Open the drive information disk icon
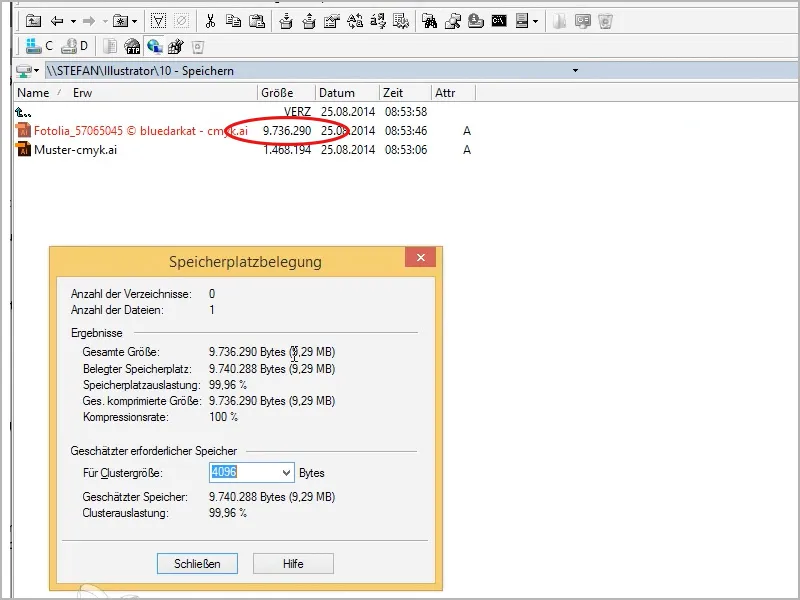 (476, 21)
